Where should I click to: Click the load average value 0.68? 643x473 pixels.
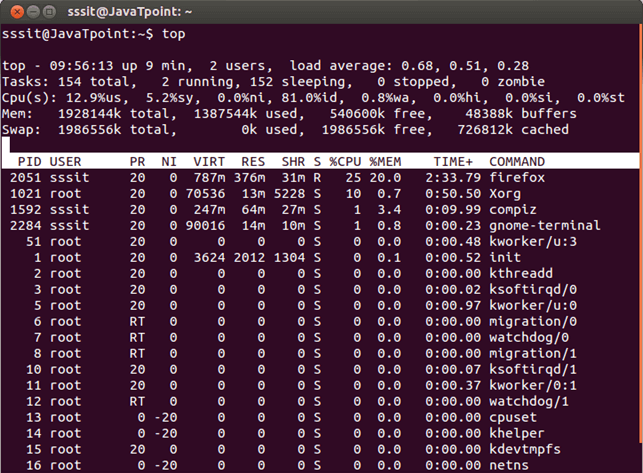point(419,66)
